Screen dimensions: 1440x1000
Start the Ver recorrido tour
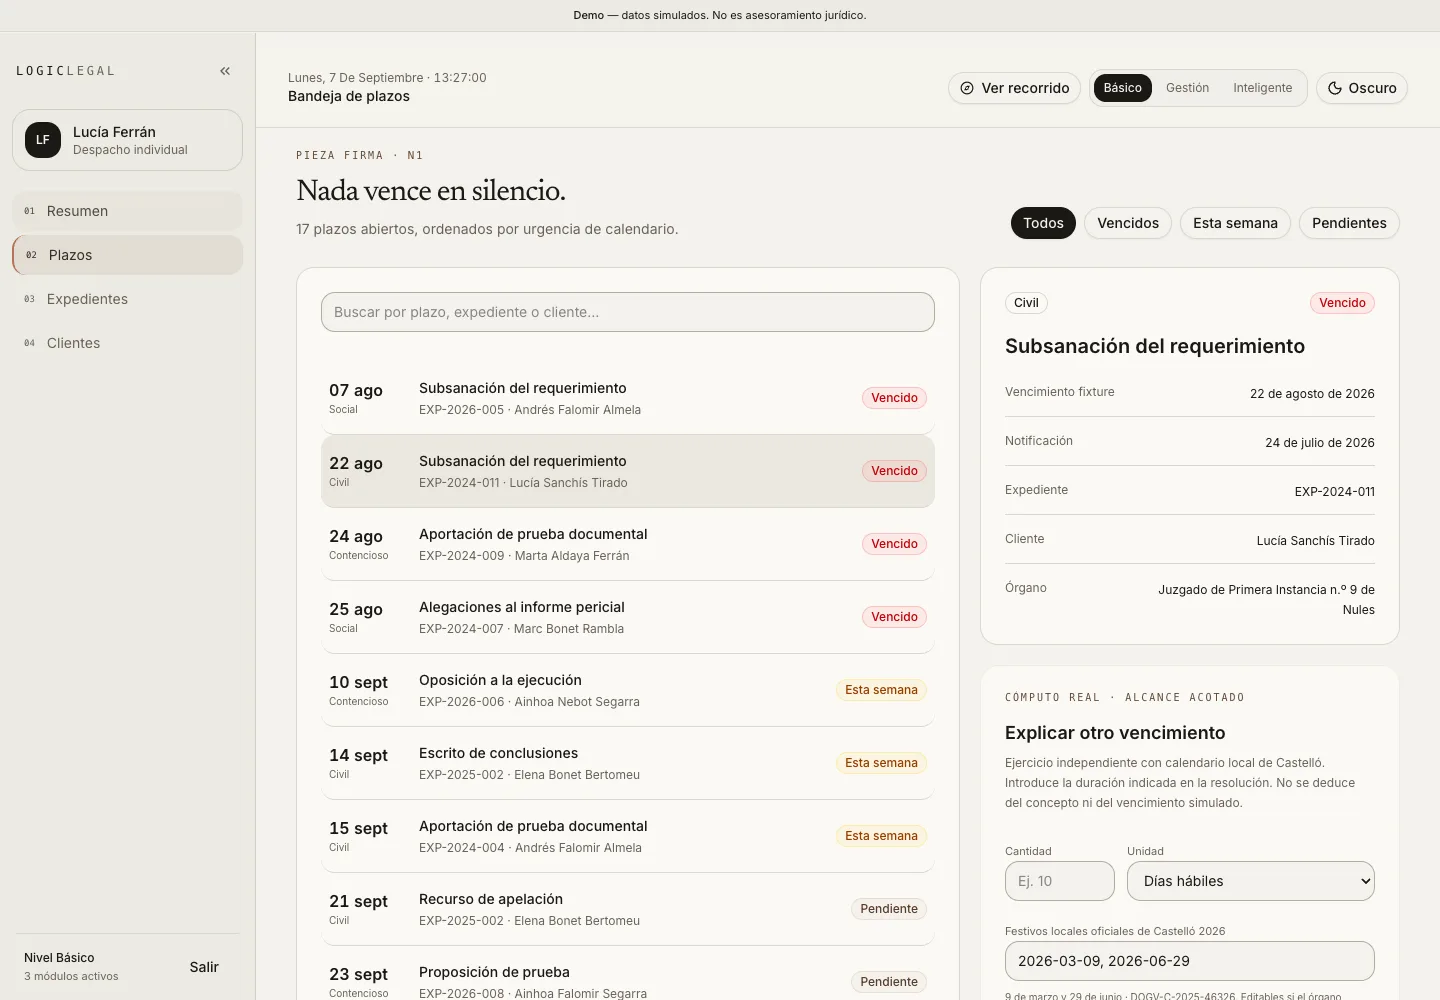click(x=1015, y=88)
